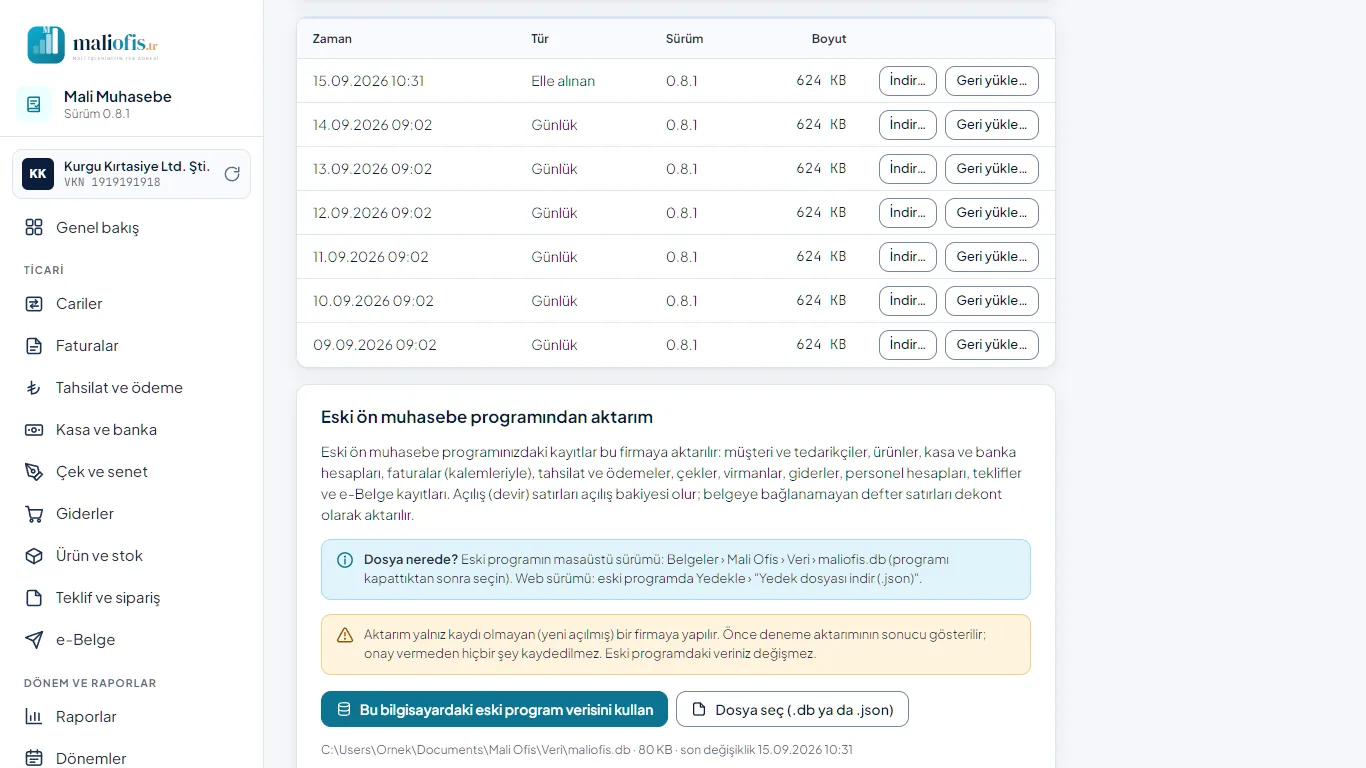This screenshot has width=1366, height=768.
Task: Click Dosya seç (.db ya da .json)
Action: click(x=792, y=709)
